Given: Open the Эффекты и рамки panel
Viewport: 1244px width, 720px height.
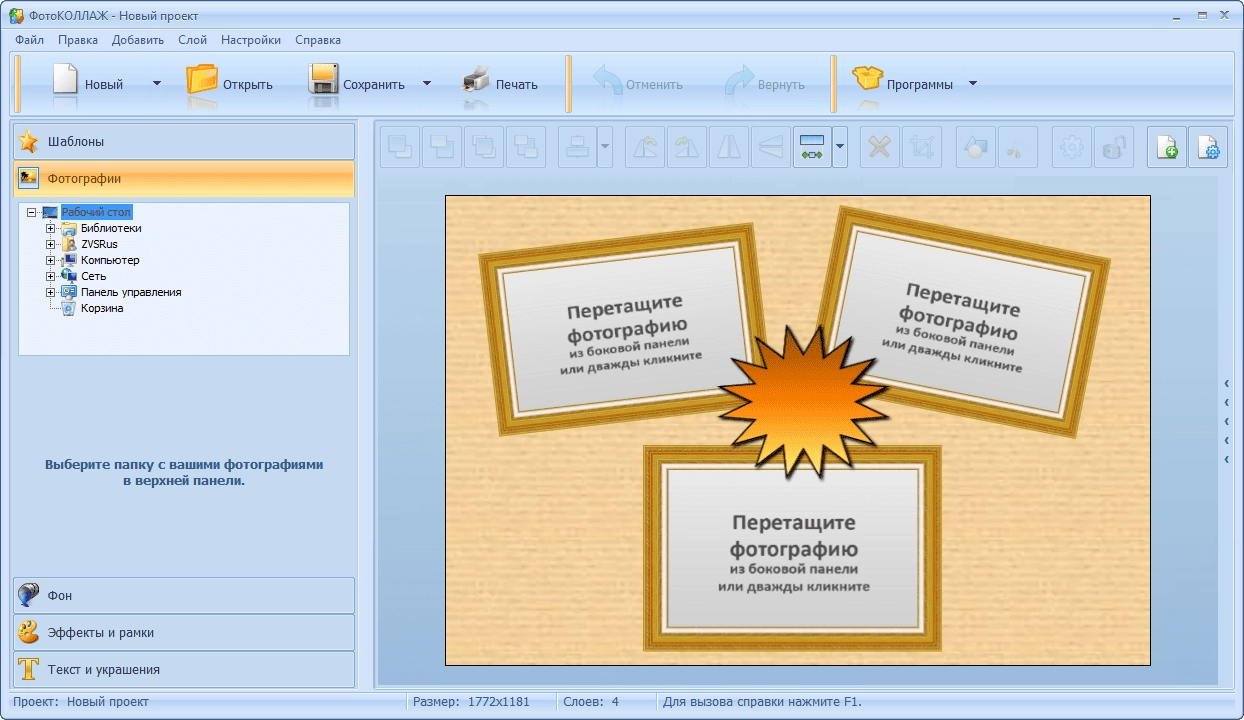Looking at the screenshot, I should click(x=184, y=632).
